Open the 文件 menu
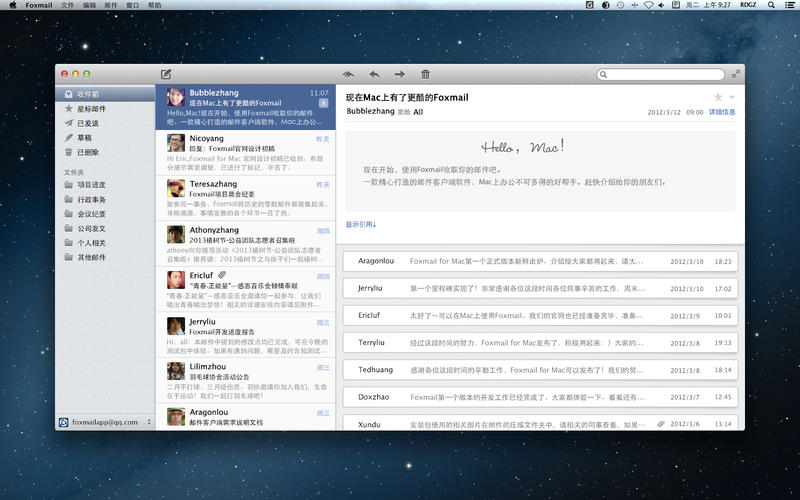Viewport: 800px width, 500px height. [x=67, y=5]
